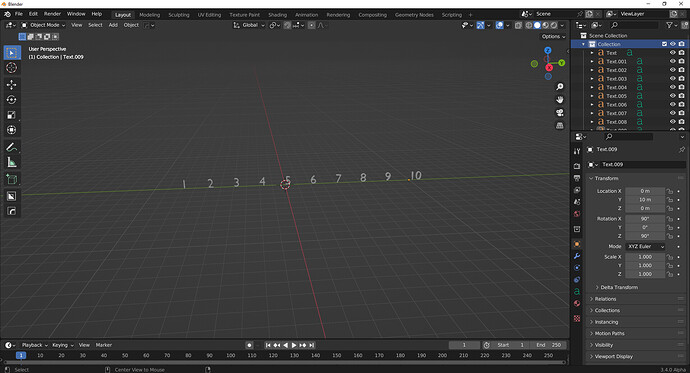Expand the Viewport Display panel
The width and height of the screenshot is (690, 373).
coord(635,357)
